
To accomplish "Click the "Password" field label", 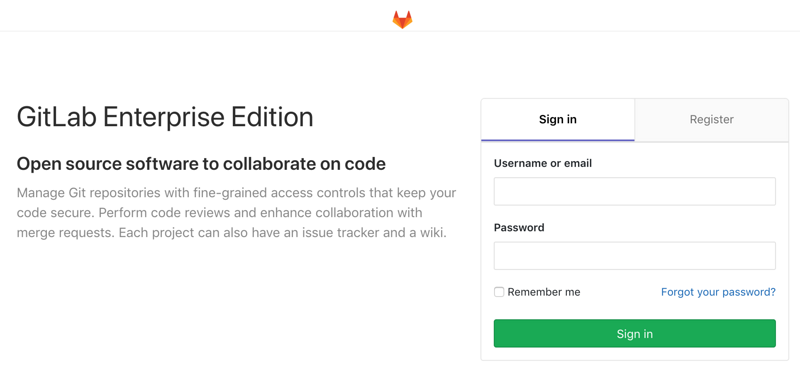I will coord(519,228).
